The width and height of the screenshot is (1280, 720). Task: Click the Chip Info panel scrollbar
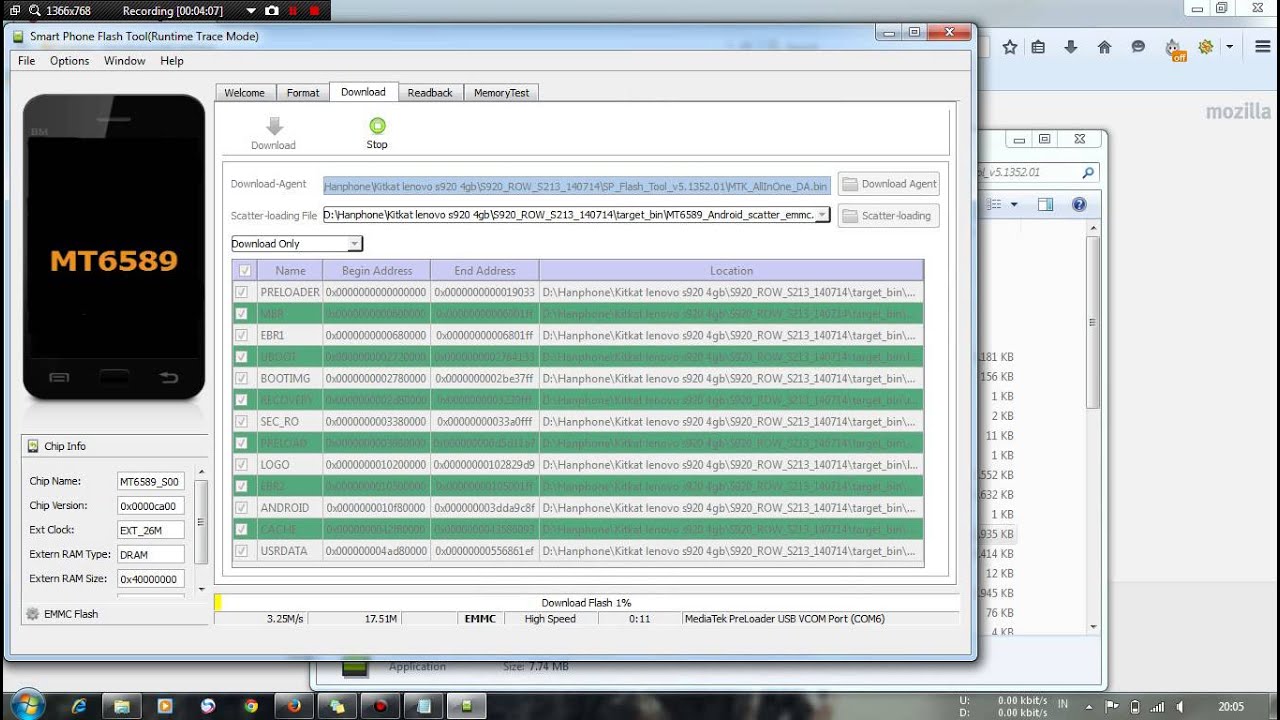[x=201, y=531]
